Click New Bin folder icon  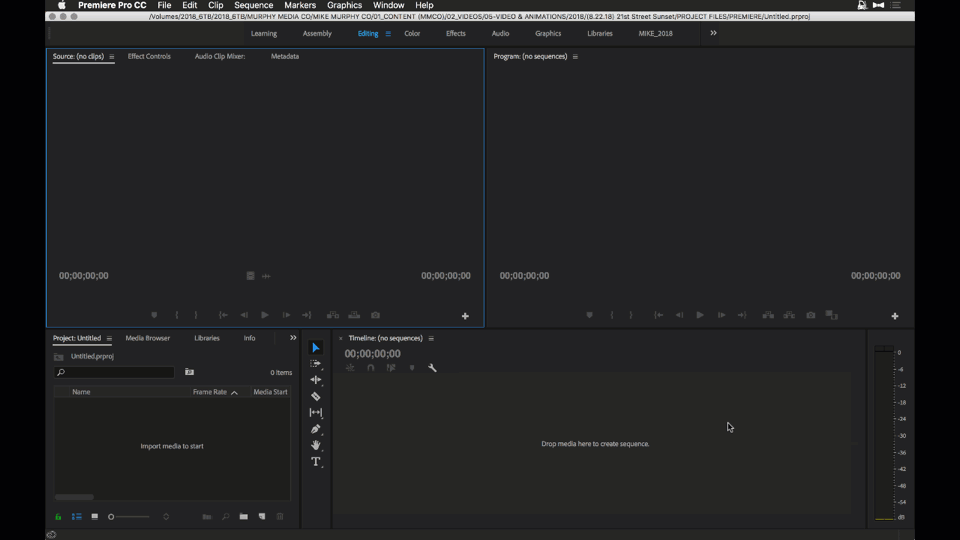point(244,517)
